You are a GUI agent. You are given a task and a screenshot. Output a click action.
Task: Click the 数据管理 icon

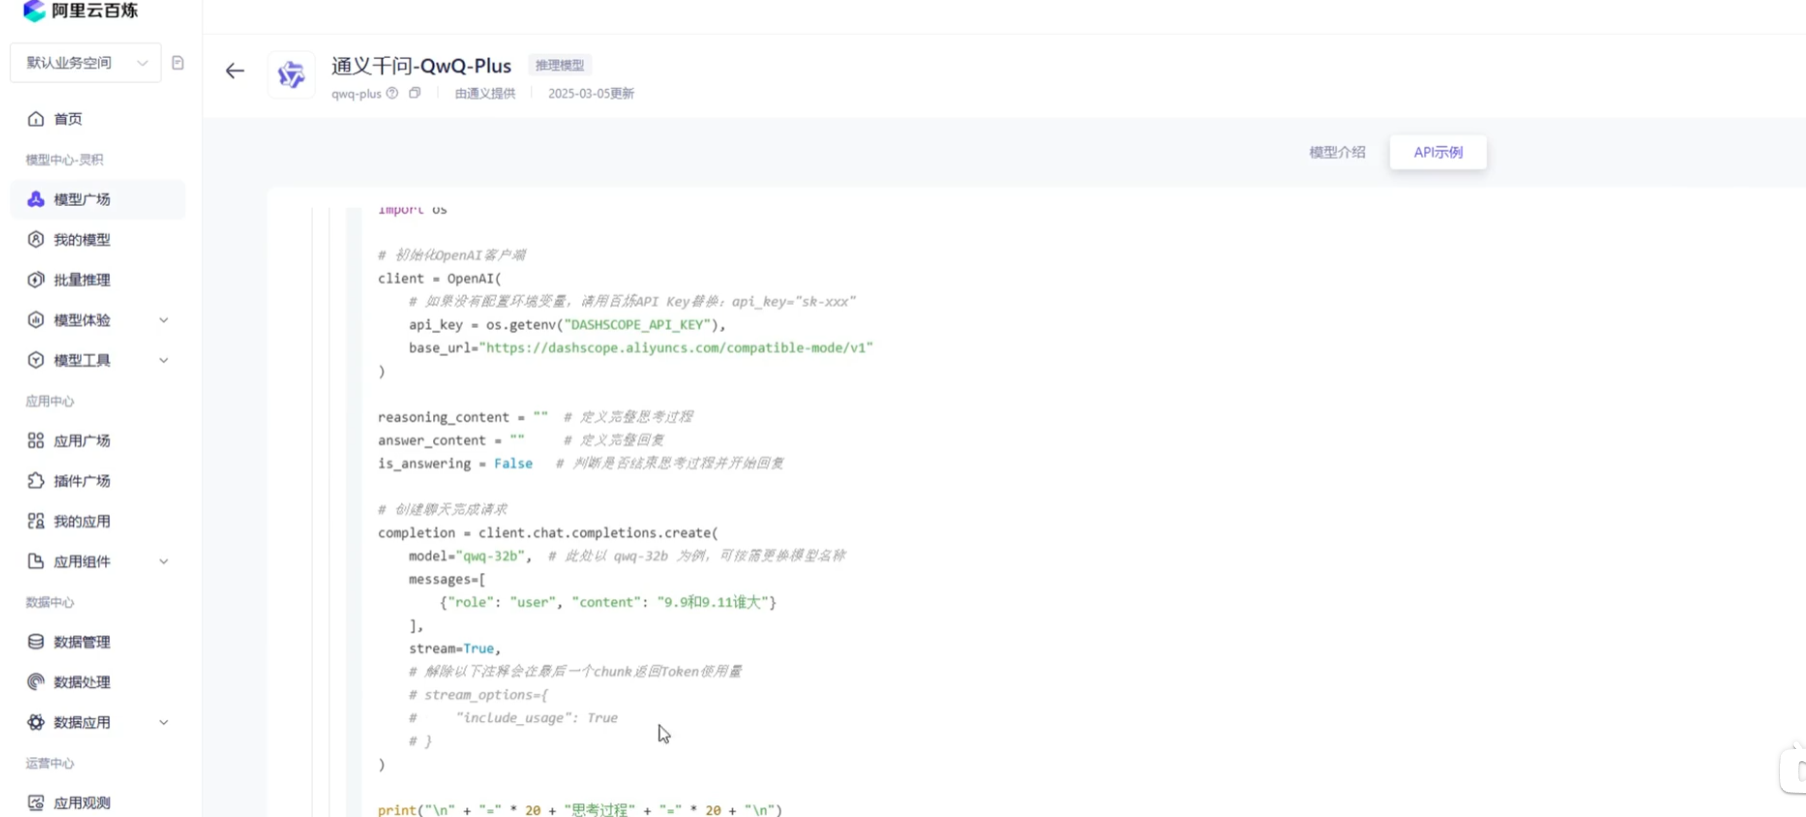(x=36, y=642)
